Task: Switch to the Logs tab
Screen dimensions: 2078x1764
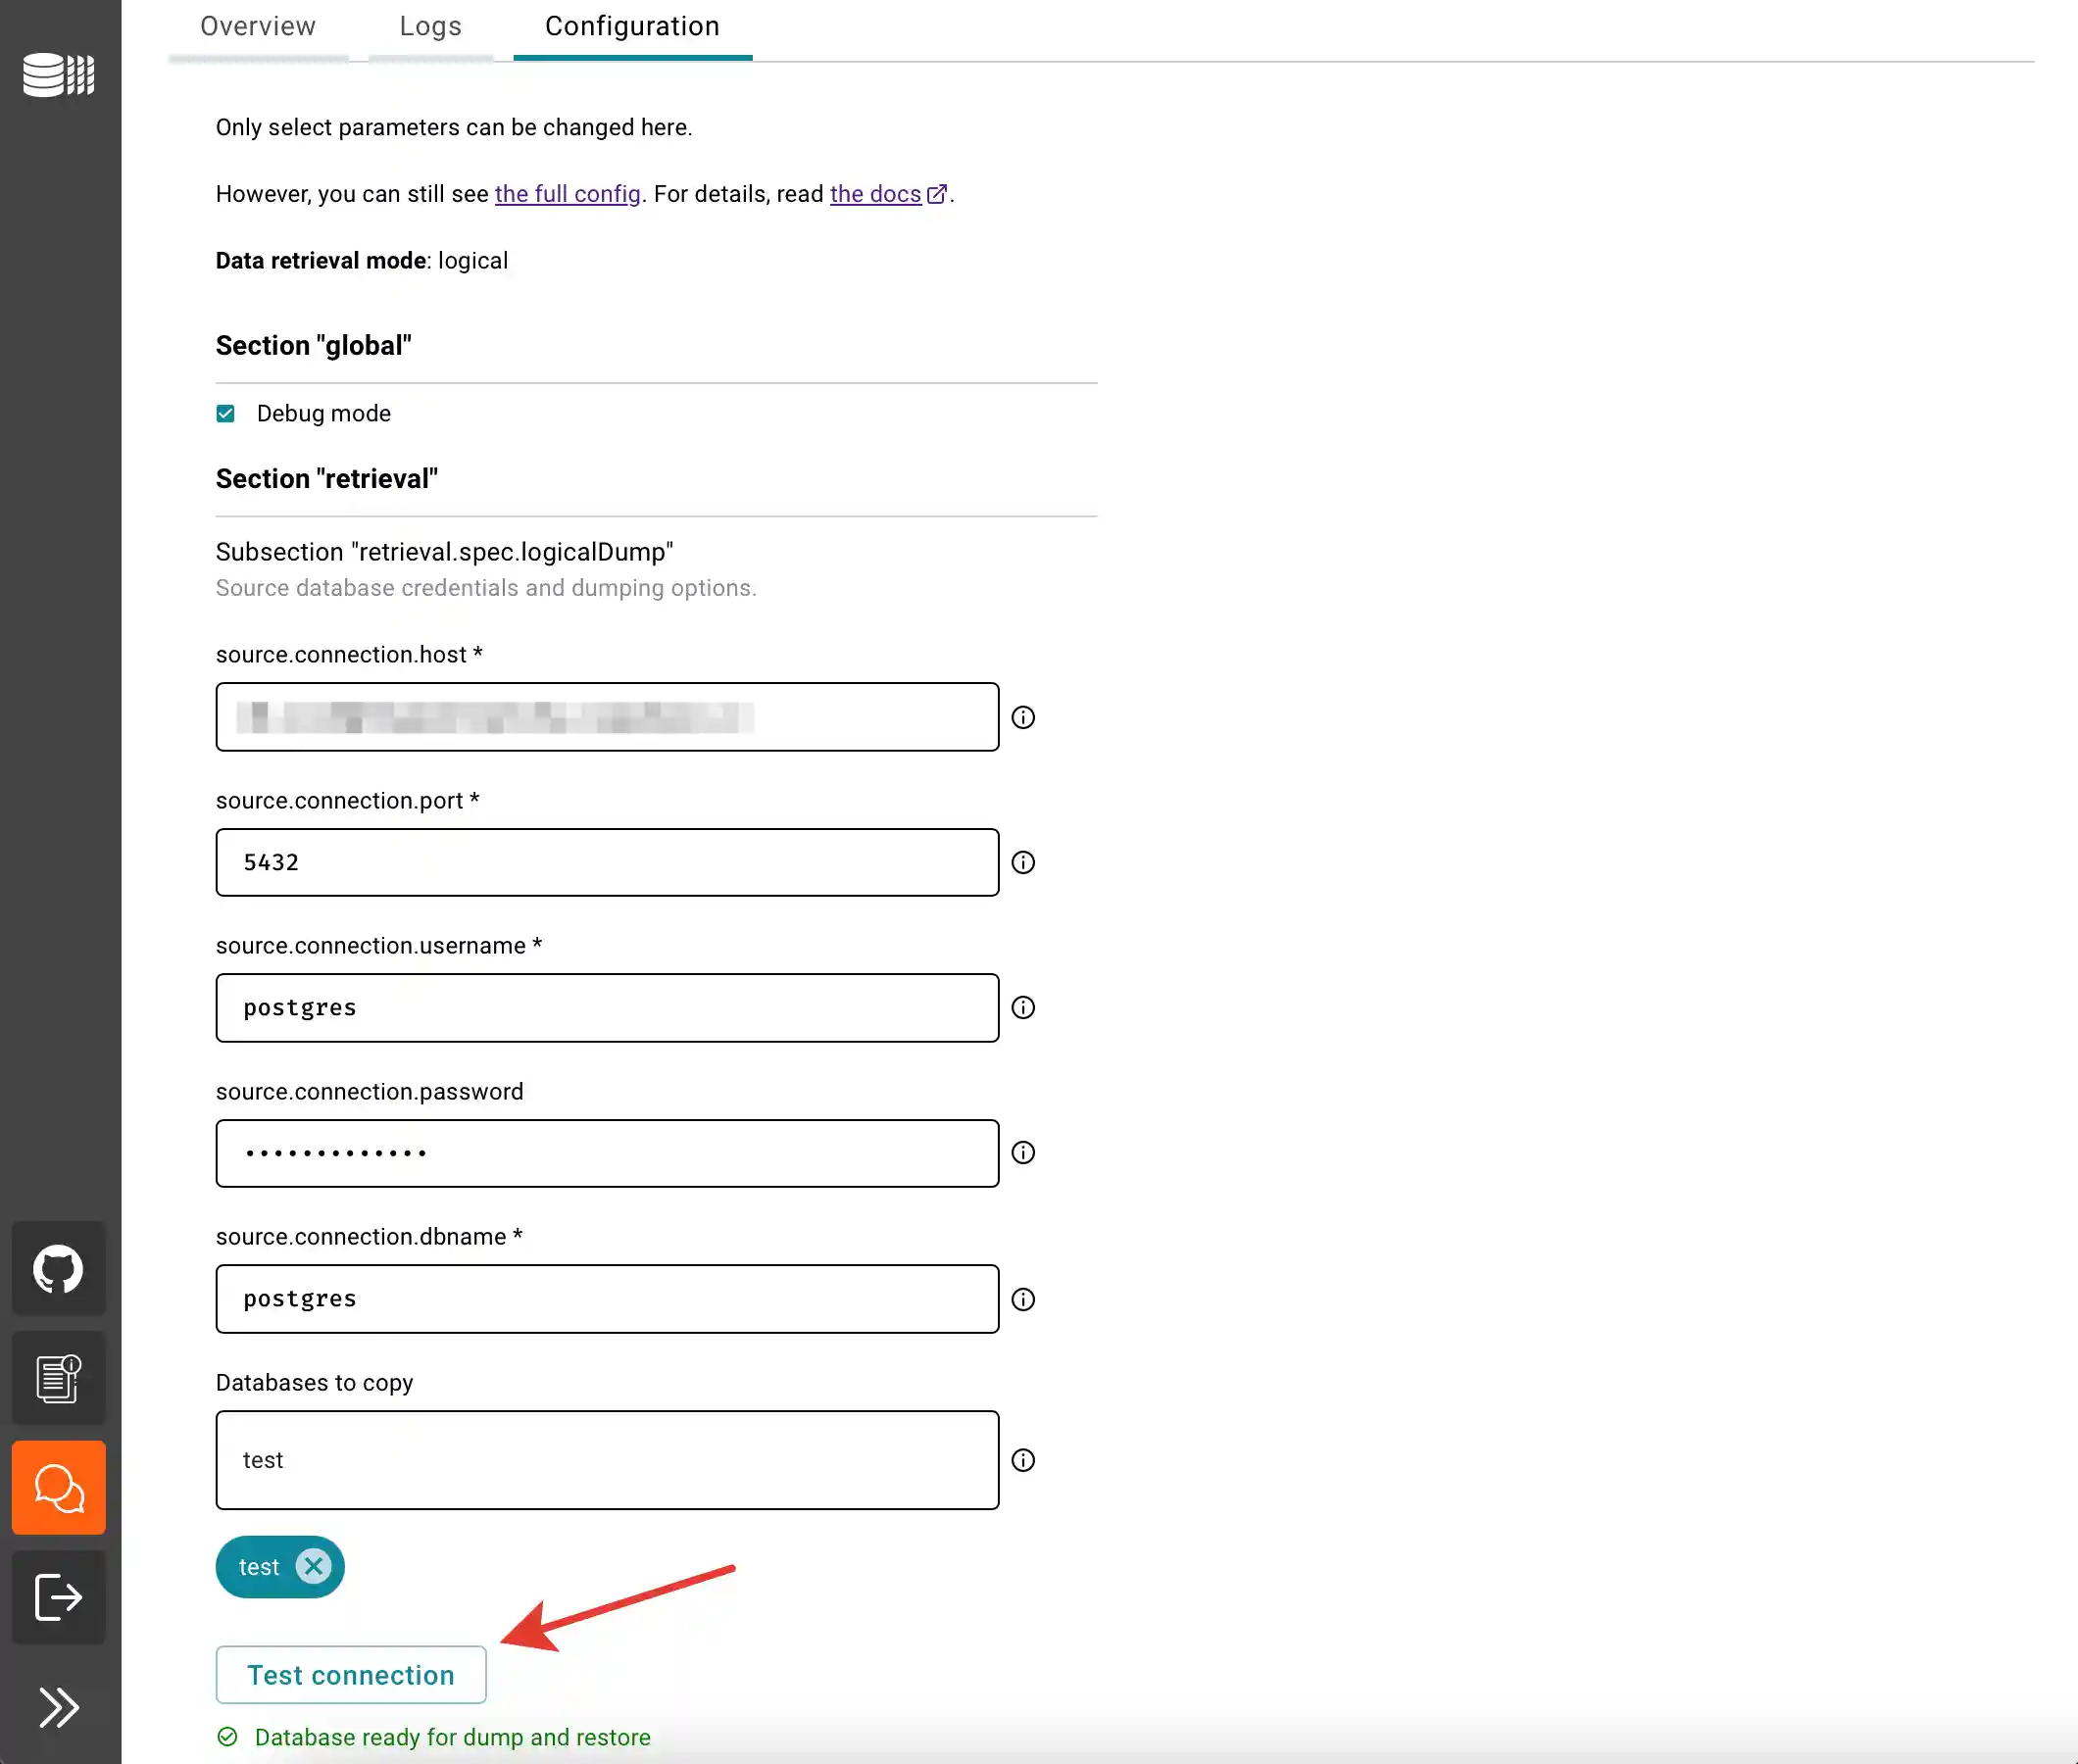Action: [430, 26]
